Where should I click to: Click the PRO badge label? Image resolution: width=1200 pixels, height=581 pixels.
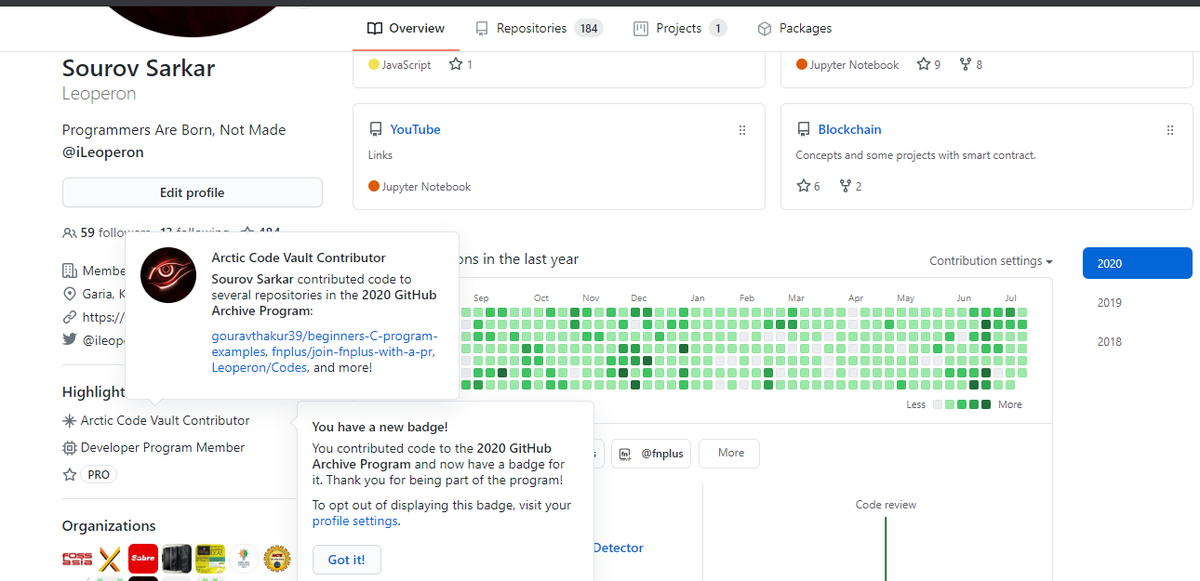tap(98, 475)
